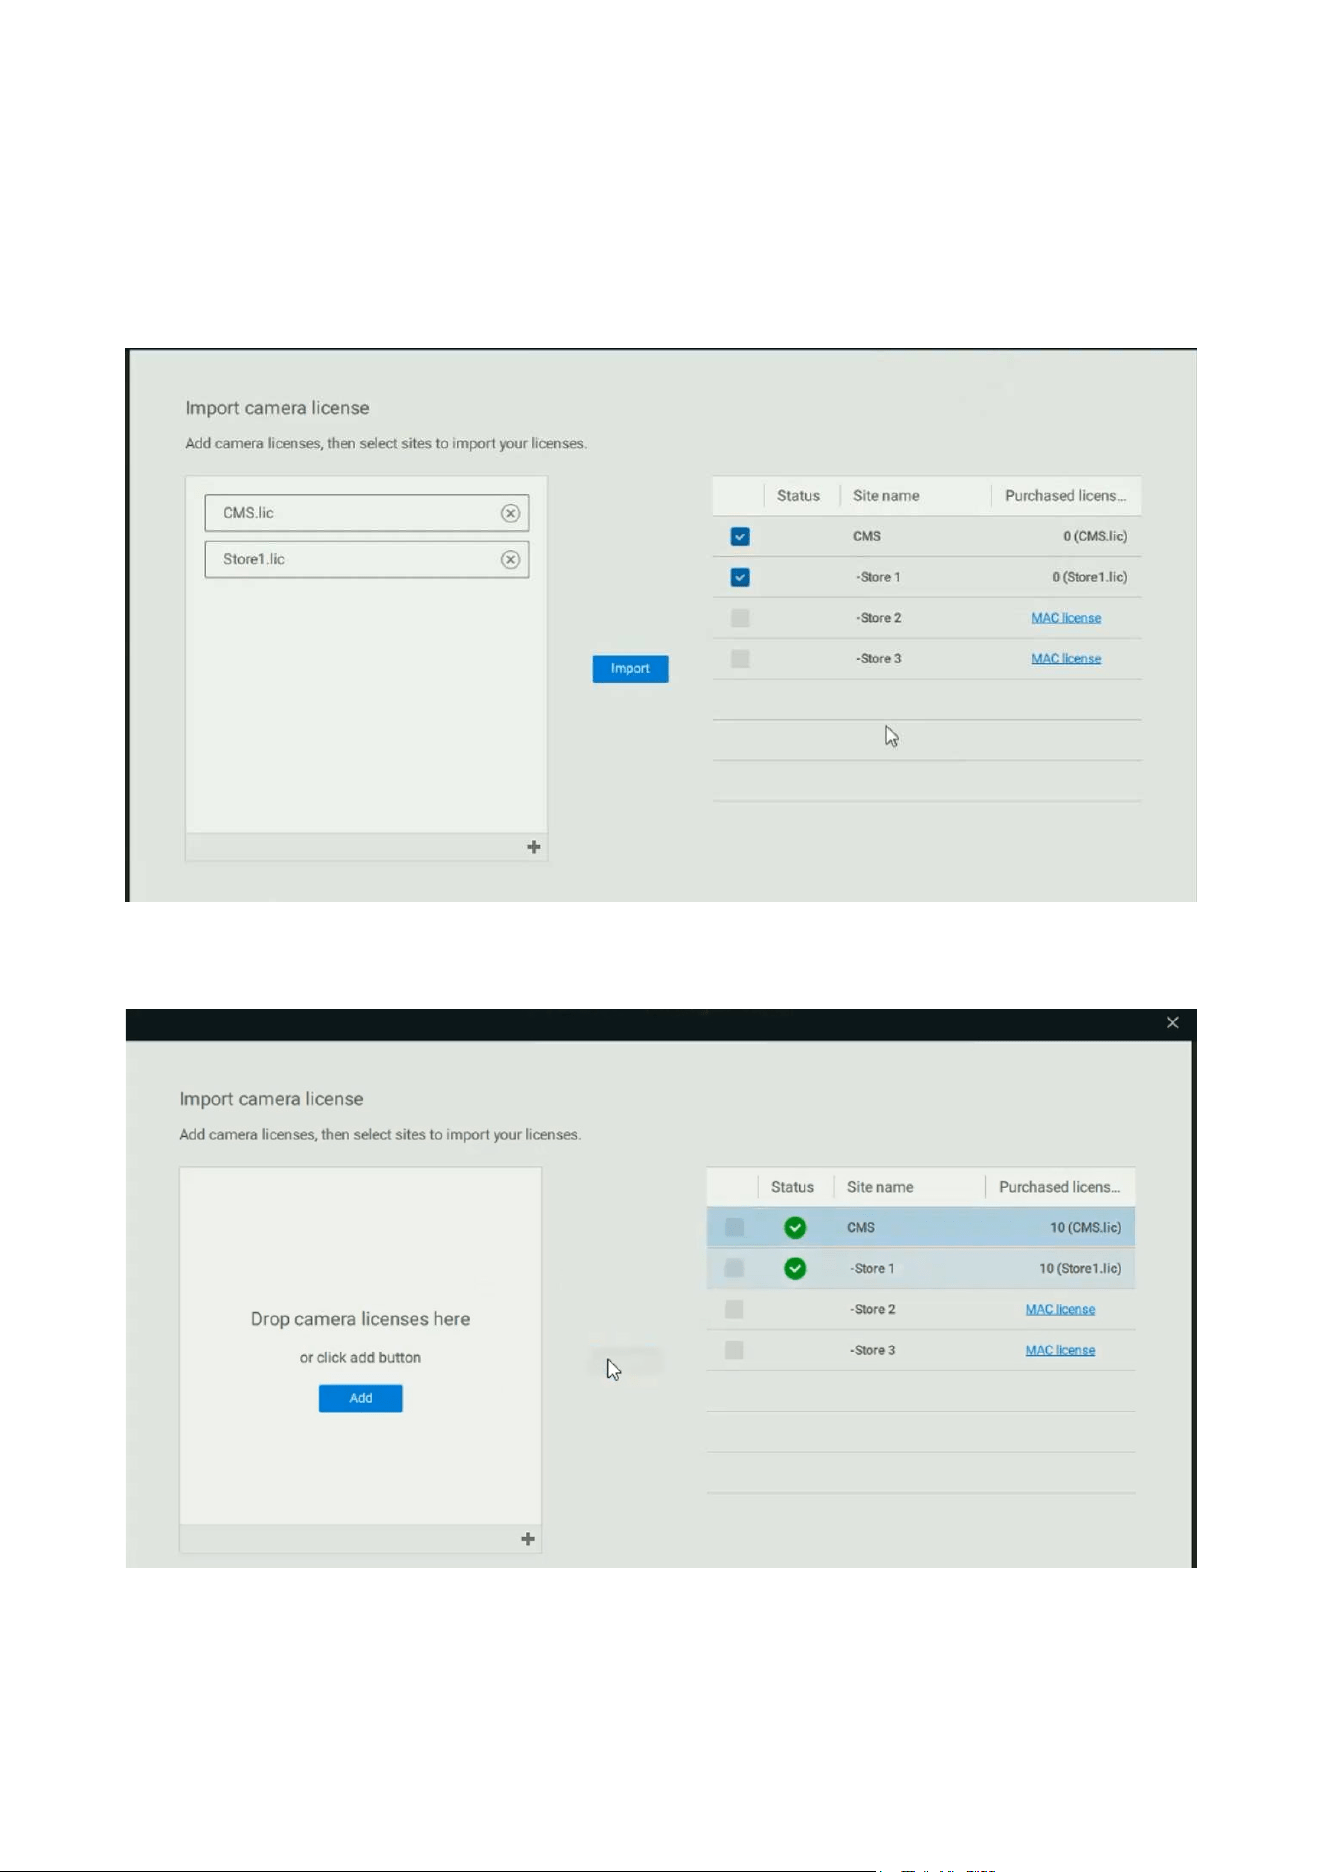This screenshot has width=1324, height=1872.
Task: Click Site name column header in upper table
Action: [x=886, y=496]
